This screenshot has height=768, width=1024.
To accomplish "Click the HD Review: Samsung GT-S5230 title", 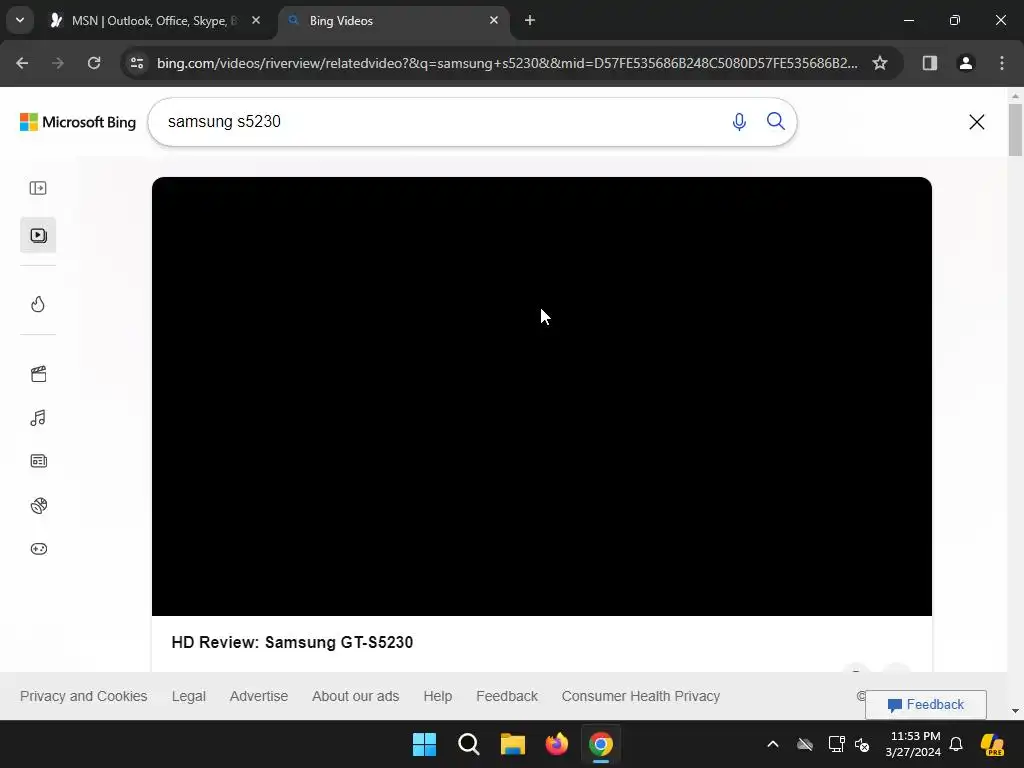I will click(x=292, y=642).
